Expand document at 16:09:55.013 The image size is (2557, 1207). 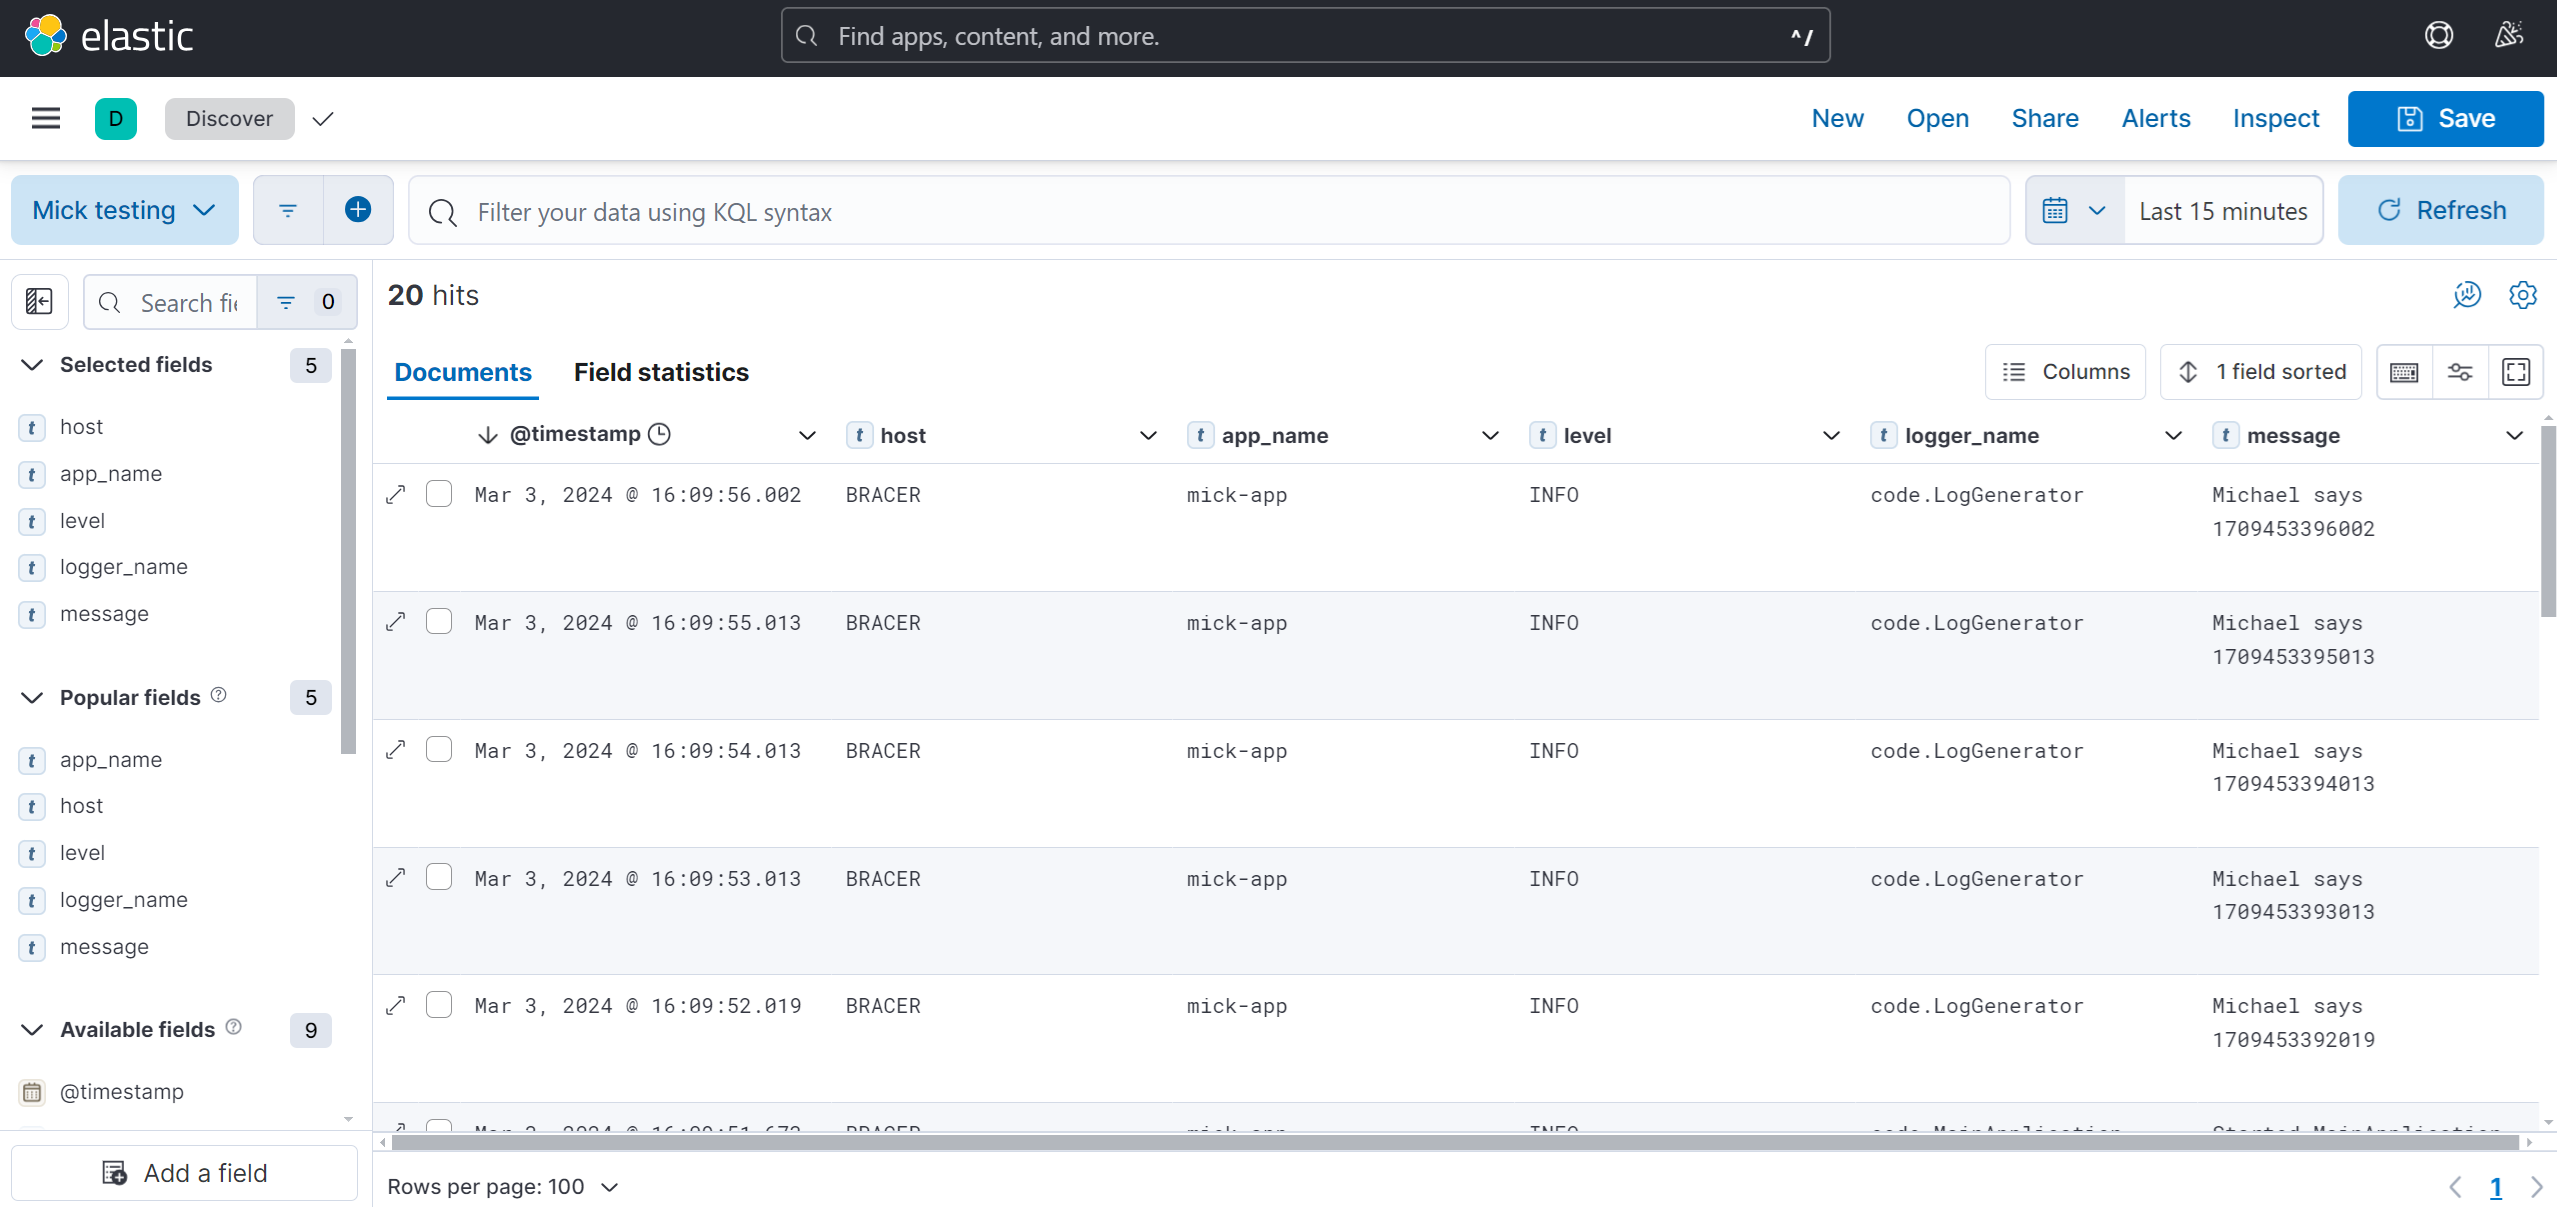[x=396, y=622]
